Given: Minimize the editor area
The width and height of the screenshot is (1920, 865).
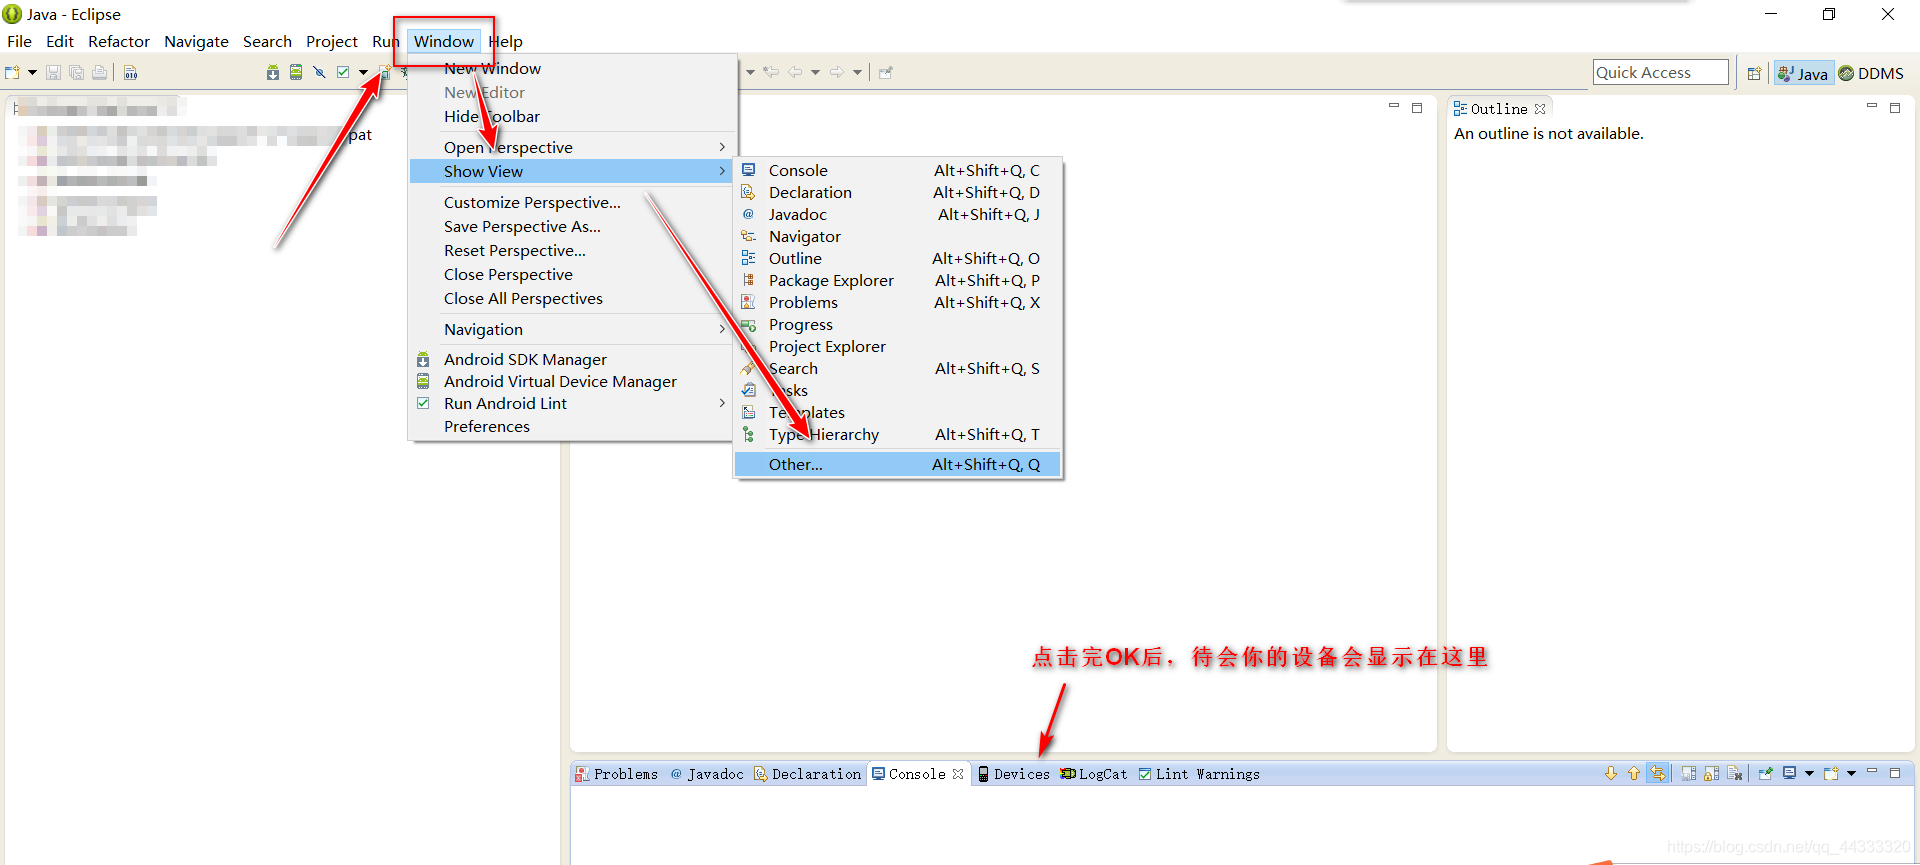Looking at the screenshot, I should 1394,107.
